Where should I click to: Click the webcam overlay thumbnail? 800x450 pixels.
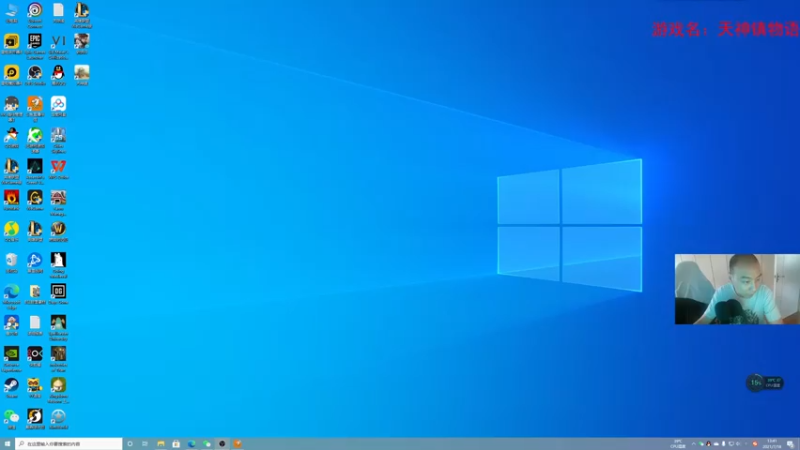coord(737,289)
